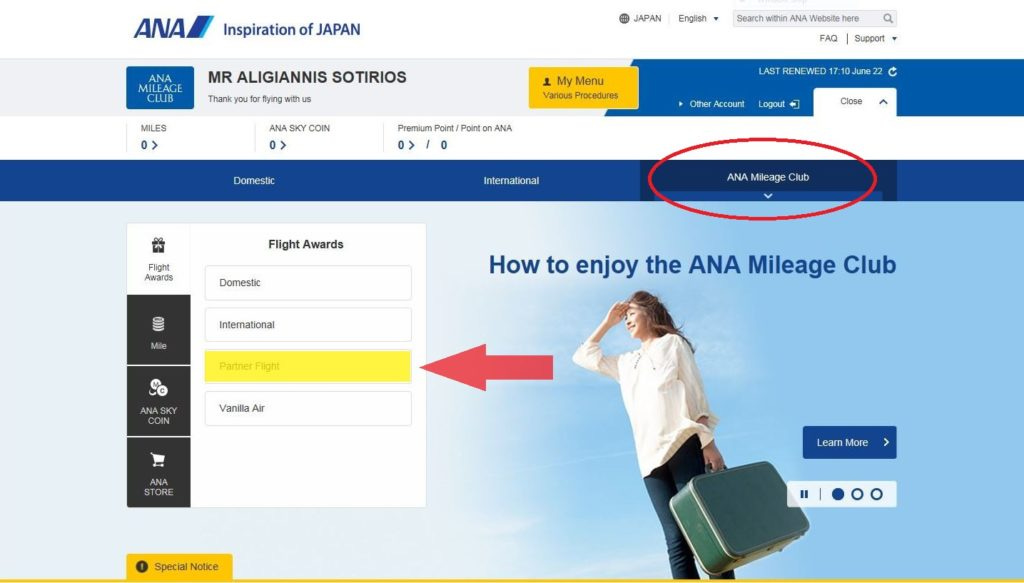Image resolution: width=1024 pixels, height=583 pixels.
Task: Click the Special Notice exclamation icon
Action: pos(142,567)
